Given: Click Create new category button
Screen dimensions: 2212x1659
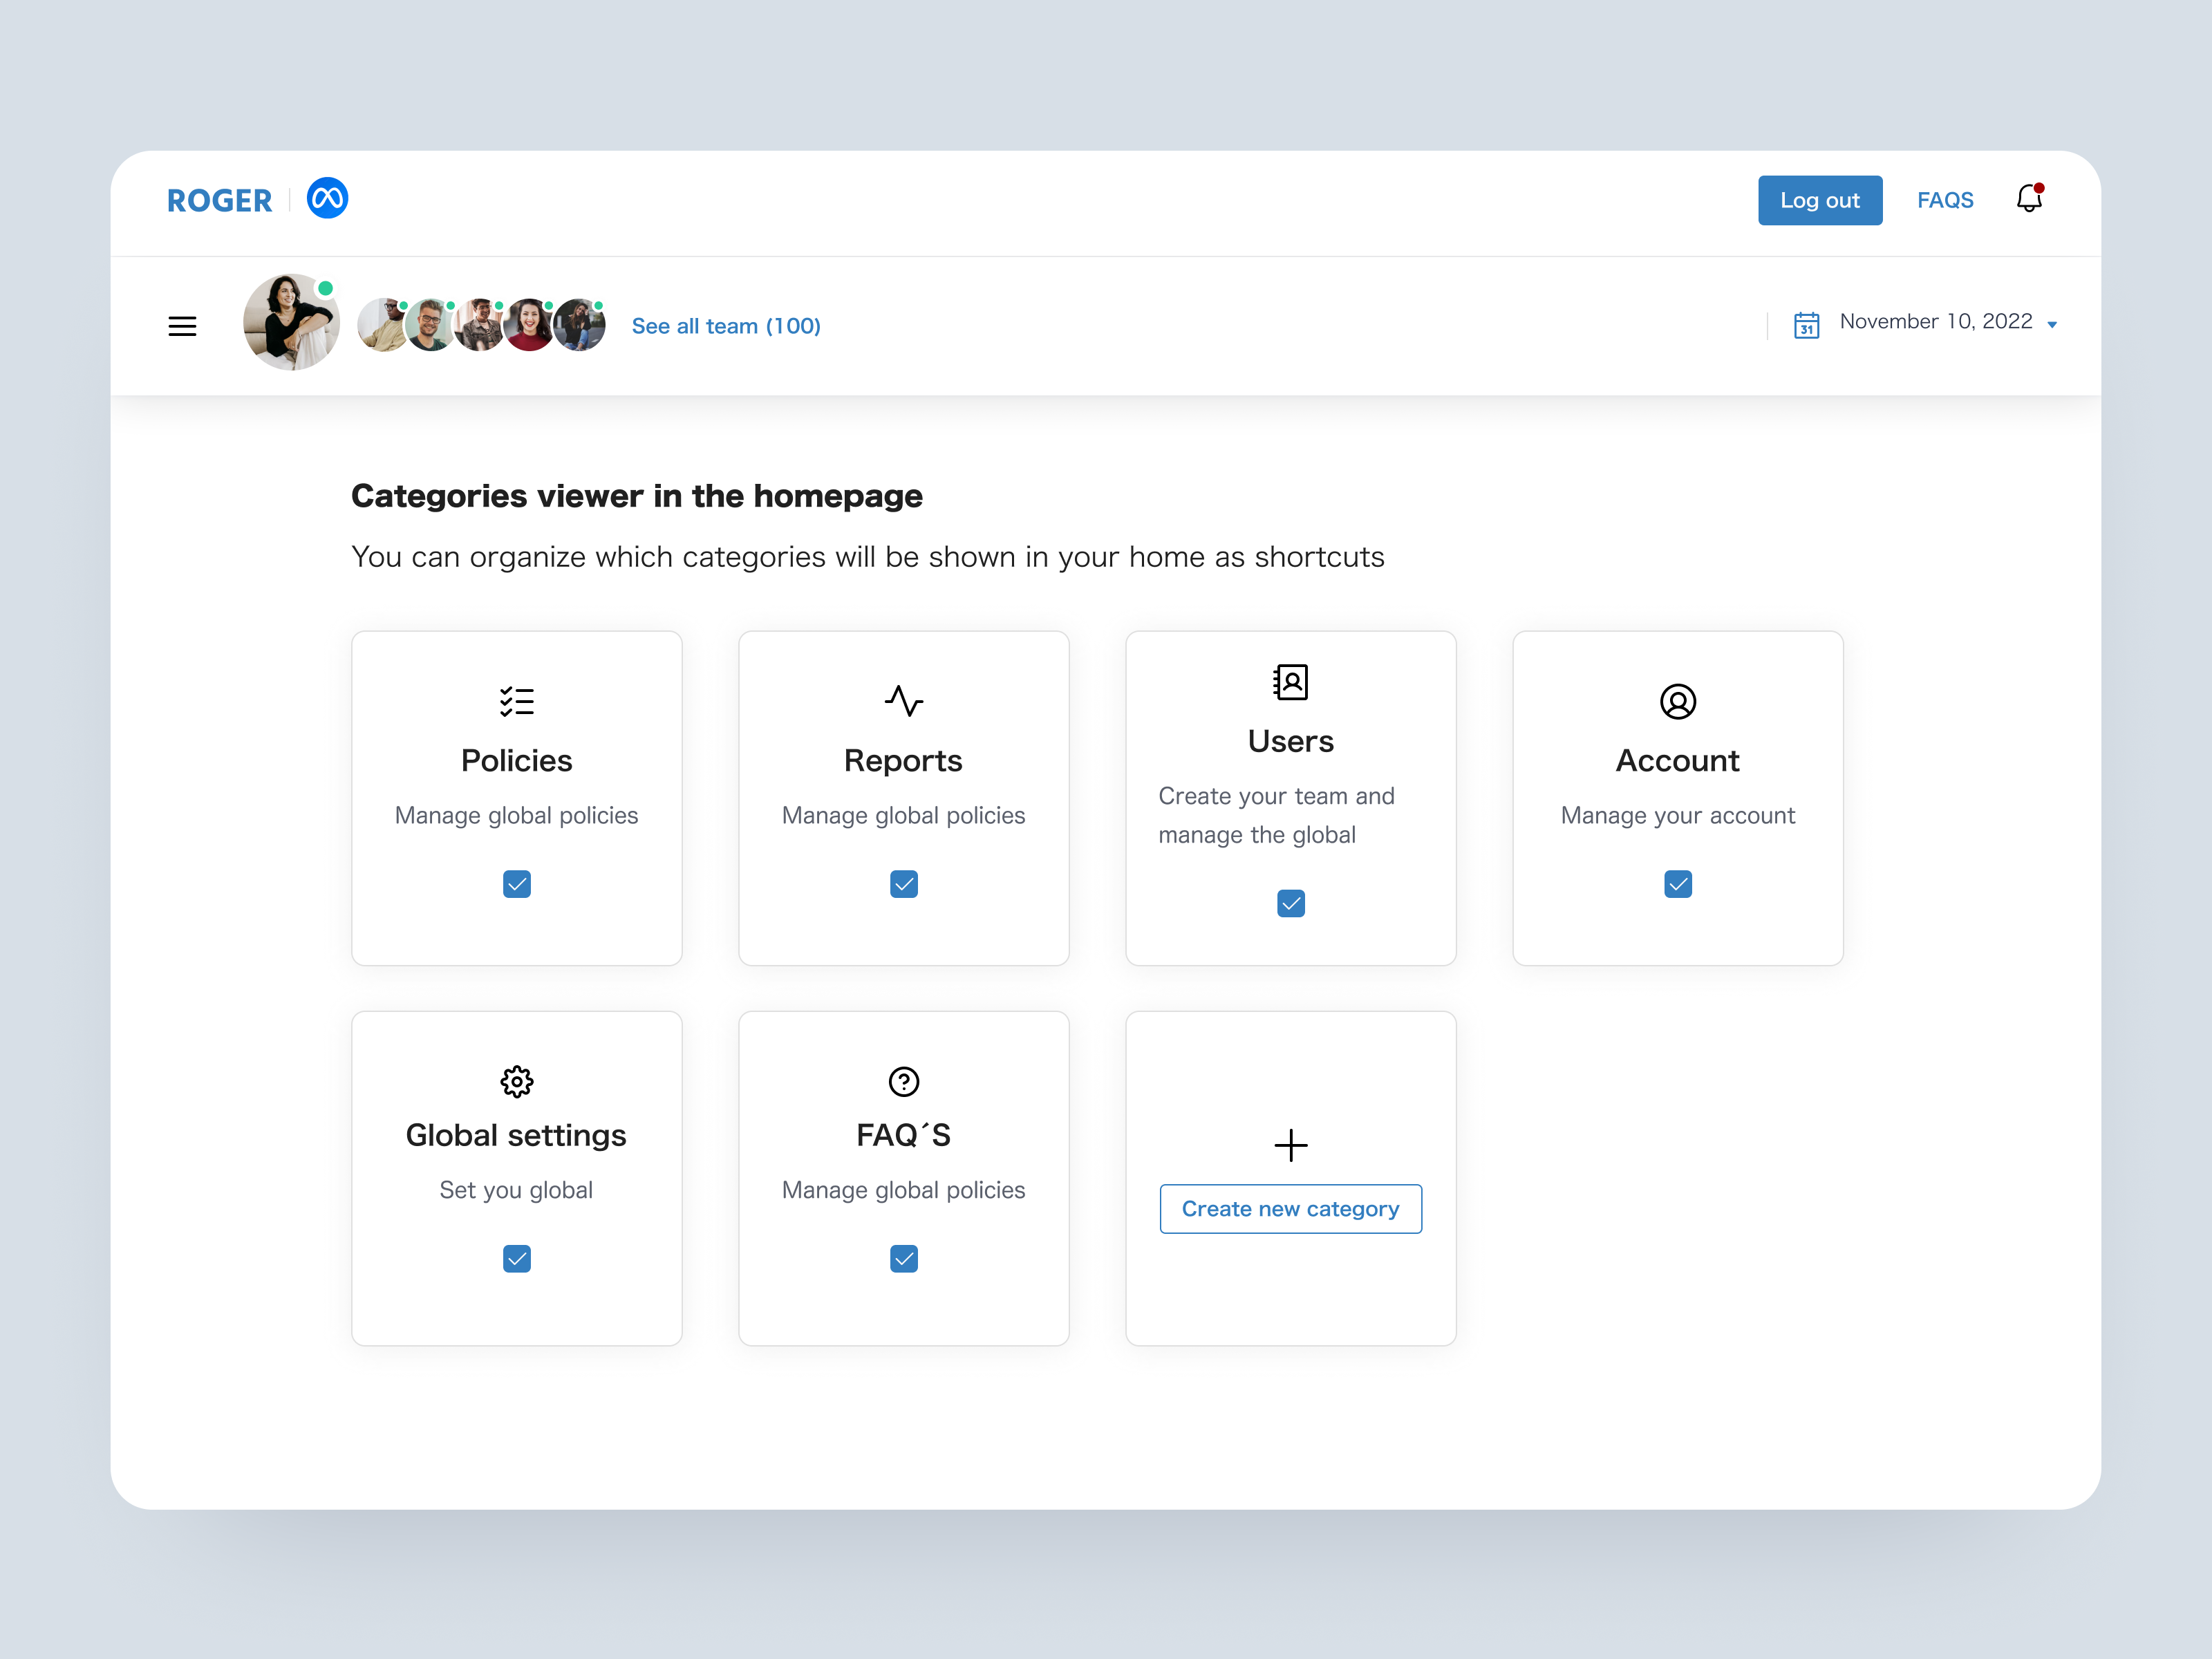Looking at the screenshot, I should point(1290,1209).
